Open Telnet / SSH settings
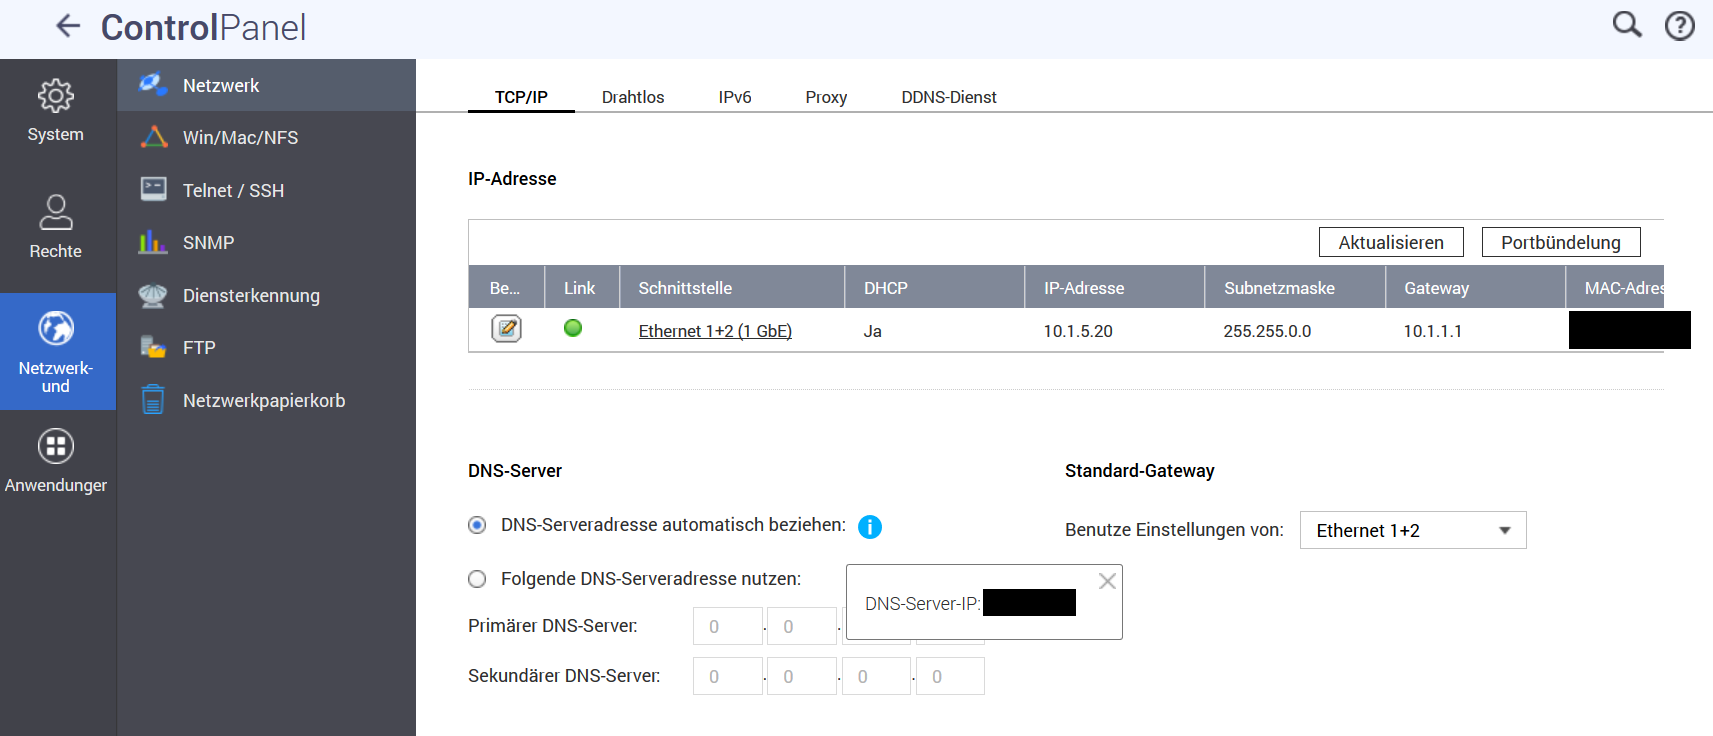Viewport: 1713px width, 736px height. pos(267,190)
